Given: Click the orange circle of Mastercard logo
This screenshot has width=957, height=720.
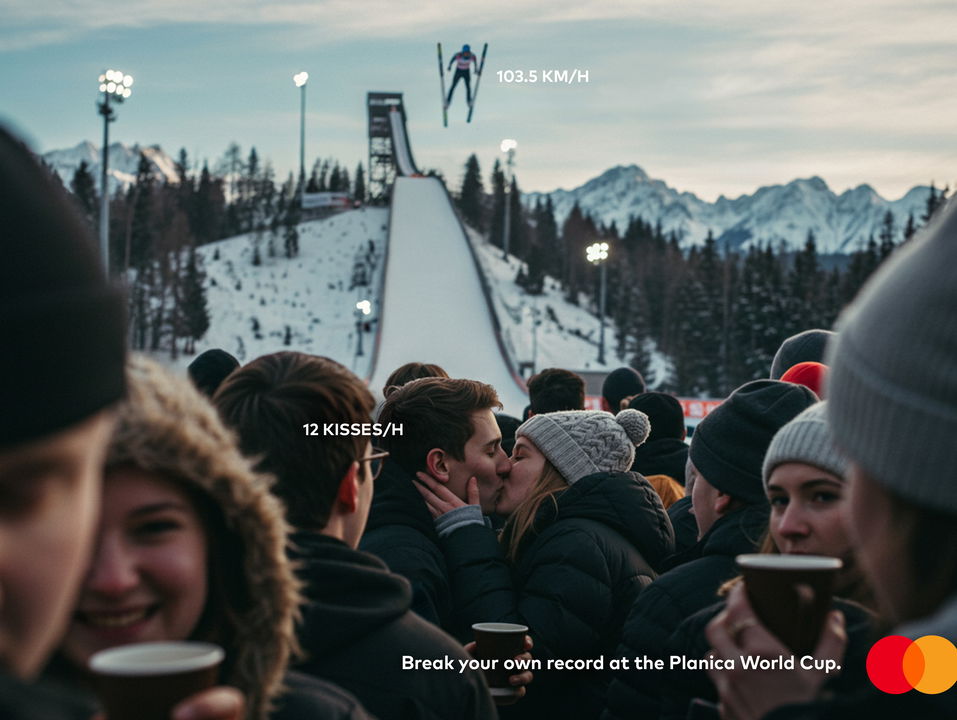Looking at the screenshot, I should pos(931,664).
